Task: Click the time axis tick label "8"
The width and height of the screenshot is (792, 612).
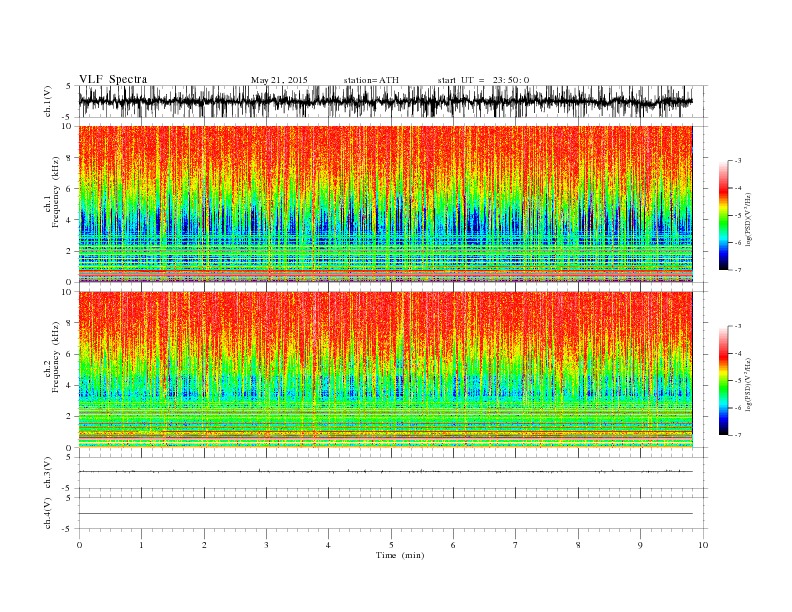Action: point(578,545)
